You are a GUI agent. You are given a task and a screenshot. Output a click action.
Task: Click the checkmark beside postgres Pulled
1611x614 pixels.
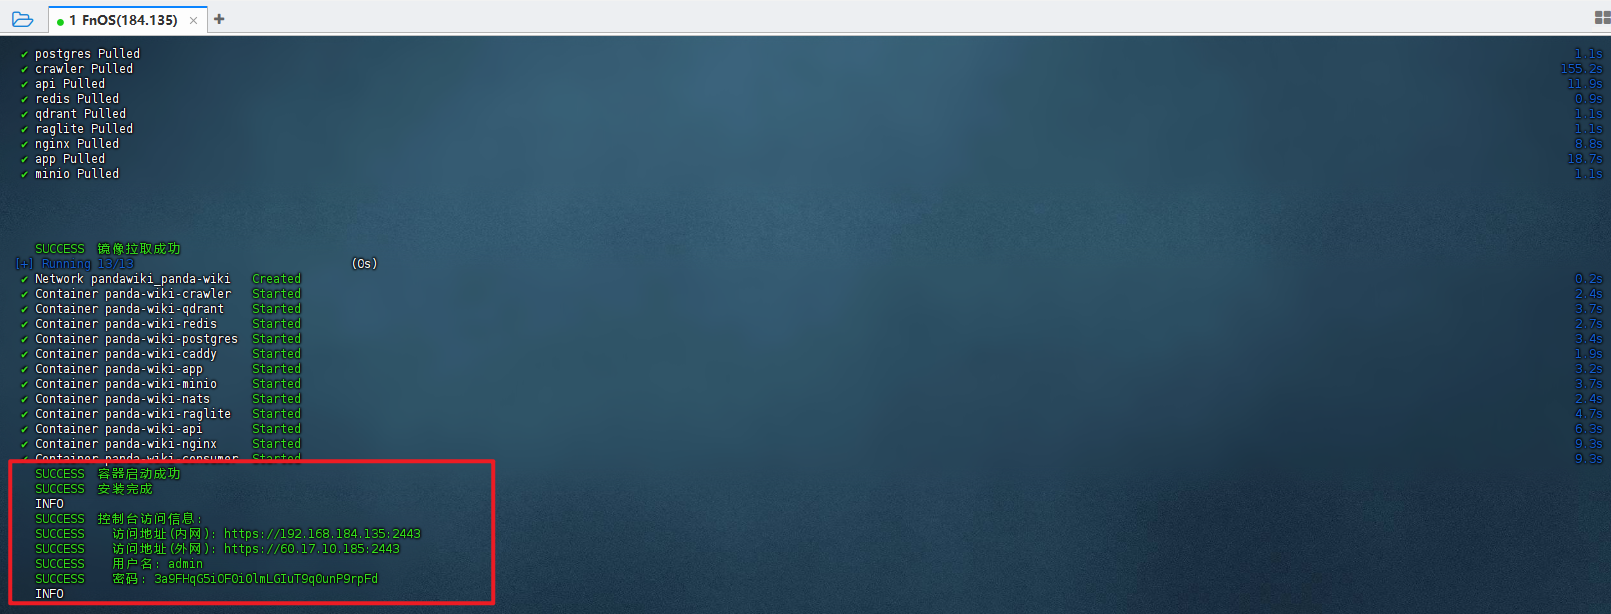coord(24,55)
